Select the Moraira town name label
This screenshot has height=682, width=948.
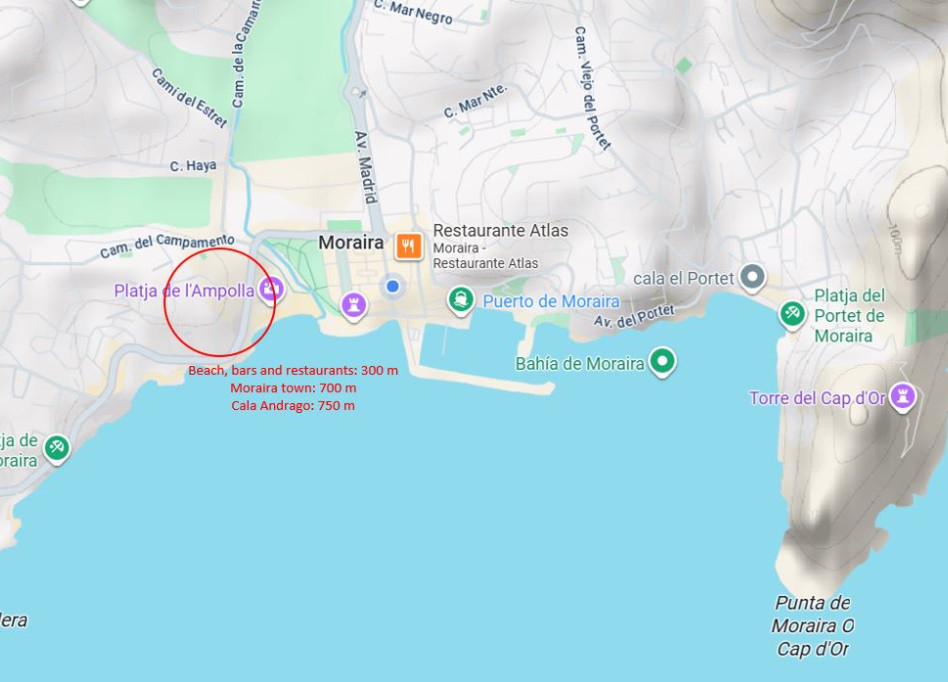(351, 242)
